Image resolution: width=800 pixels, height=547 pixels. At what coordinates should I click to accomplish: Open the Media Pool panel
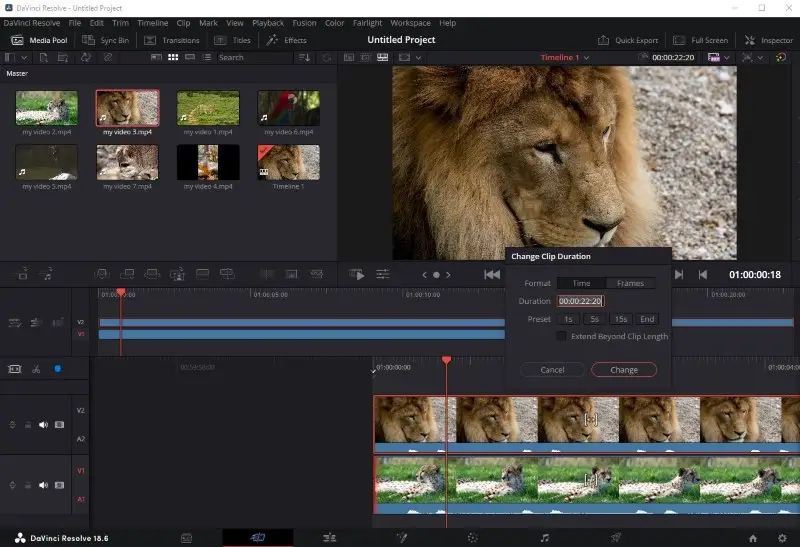[x=39, y=40]
